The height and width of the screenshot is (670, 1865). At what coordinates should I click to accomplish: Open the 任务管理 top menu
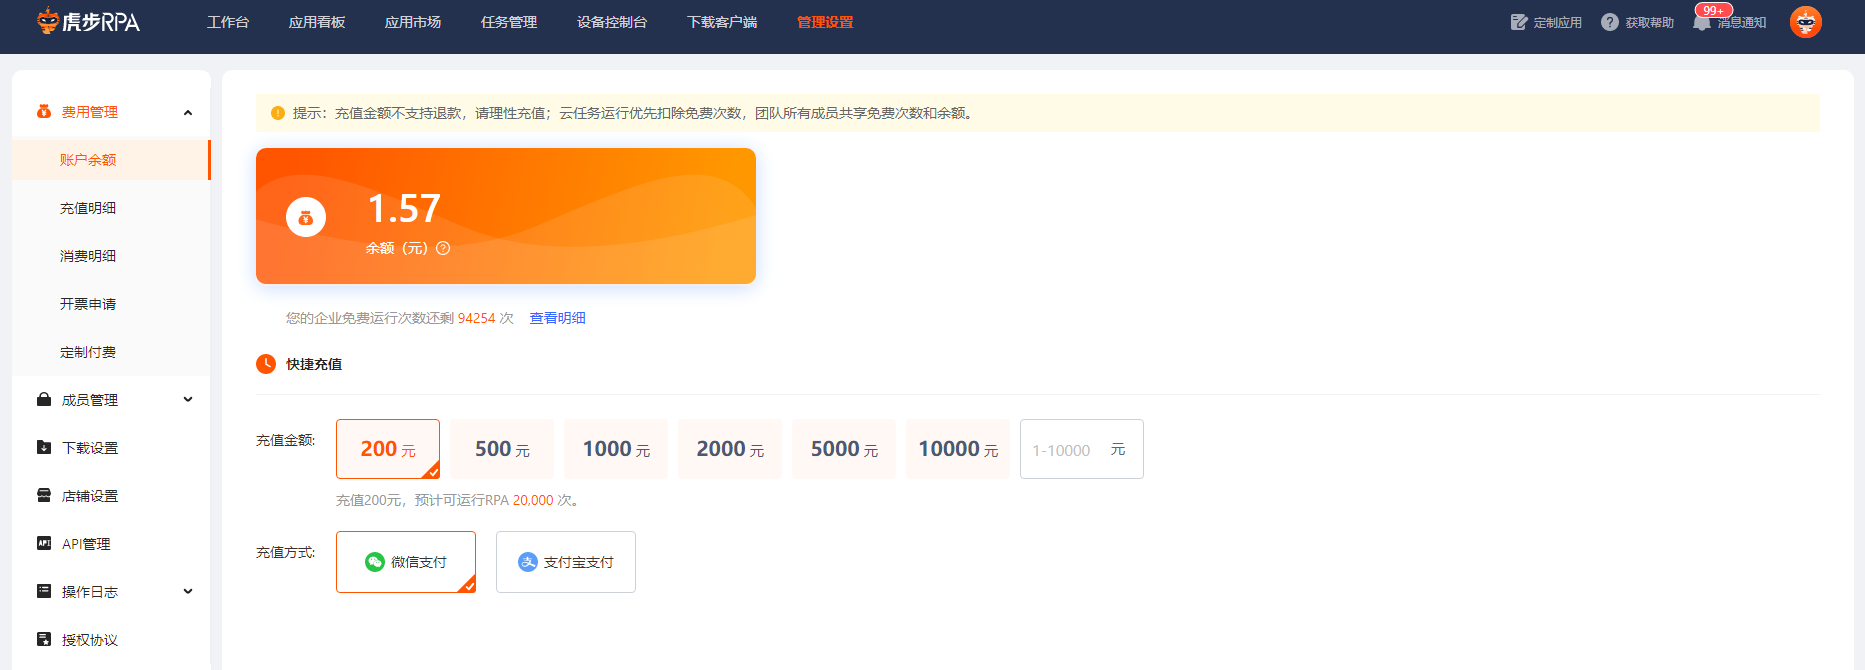coord(509,22)
